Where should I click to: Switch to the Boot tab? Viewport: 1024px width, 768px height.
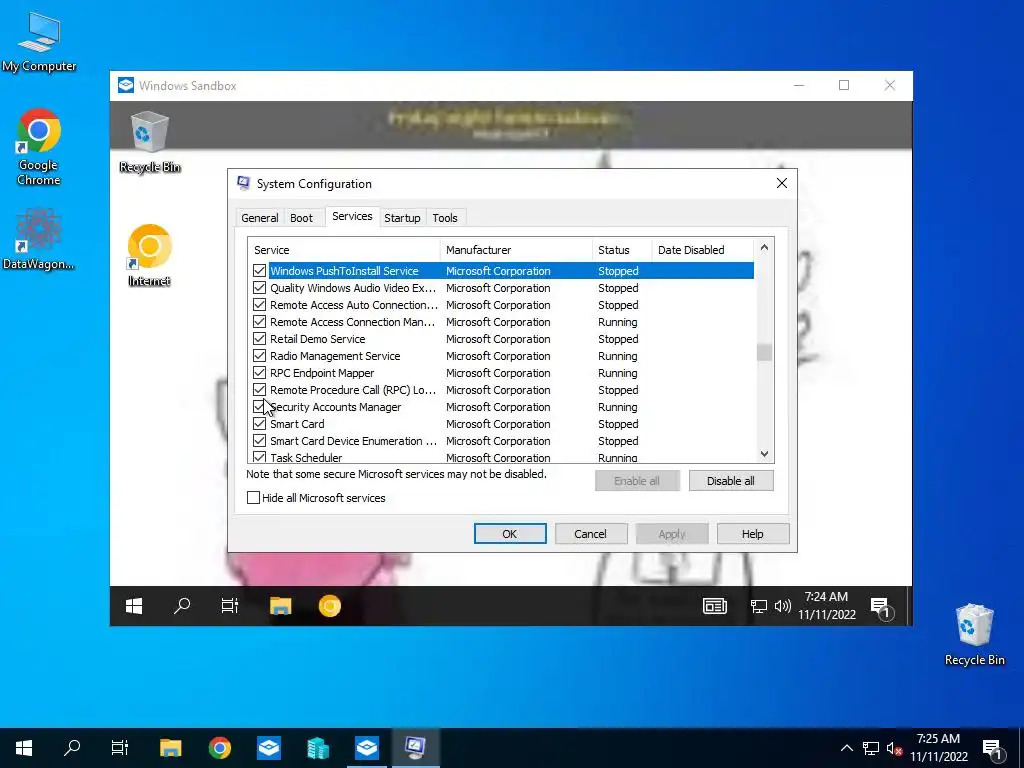coord(301,217)
